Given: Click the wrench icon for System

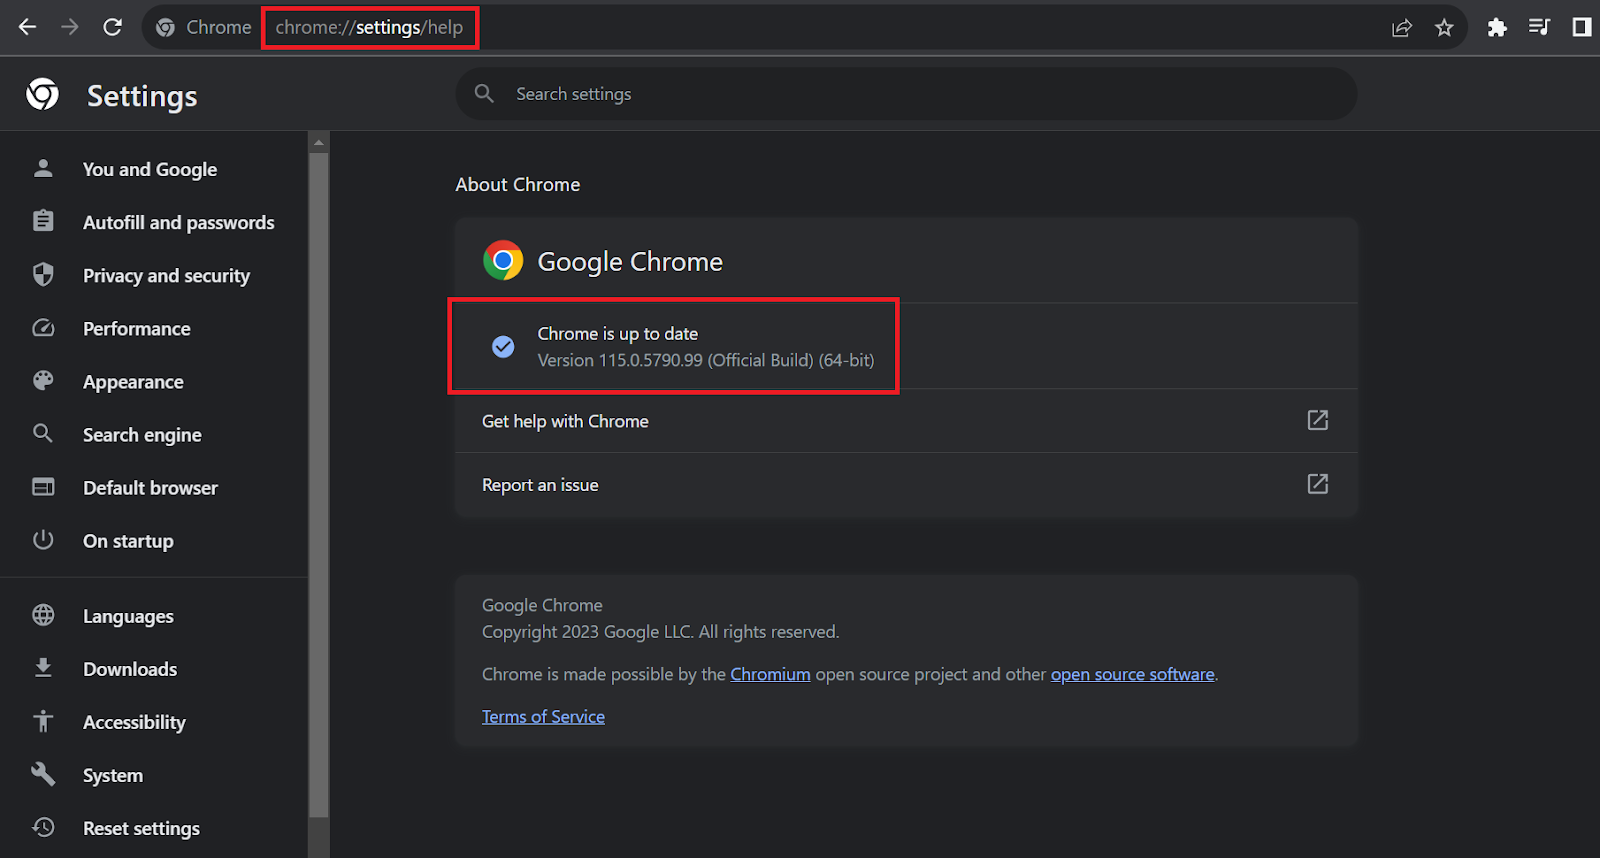Looking at the screenshot, I should click(x=43, y=774).
